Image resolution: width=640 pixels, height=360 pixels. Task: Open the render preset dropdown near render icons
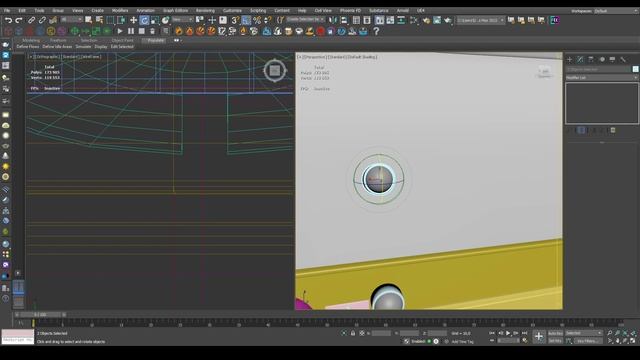(x=480, y=20)
